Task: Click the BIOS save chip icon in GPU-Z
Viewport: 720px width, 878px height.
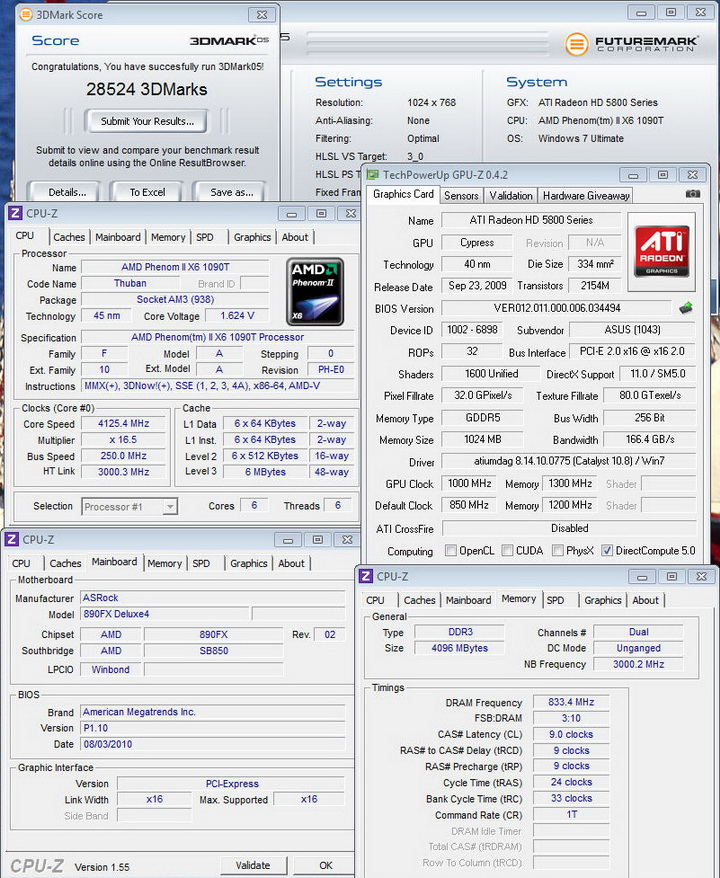Action: 686,308
